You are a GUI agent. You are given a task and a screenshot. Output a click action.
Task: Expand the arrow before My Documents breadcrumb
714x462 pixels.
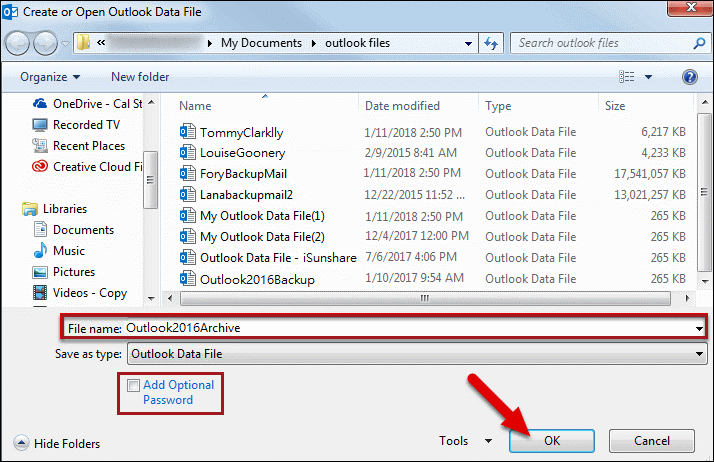pos(209,43)
